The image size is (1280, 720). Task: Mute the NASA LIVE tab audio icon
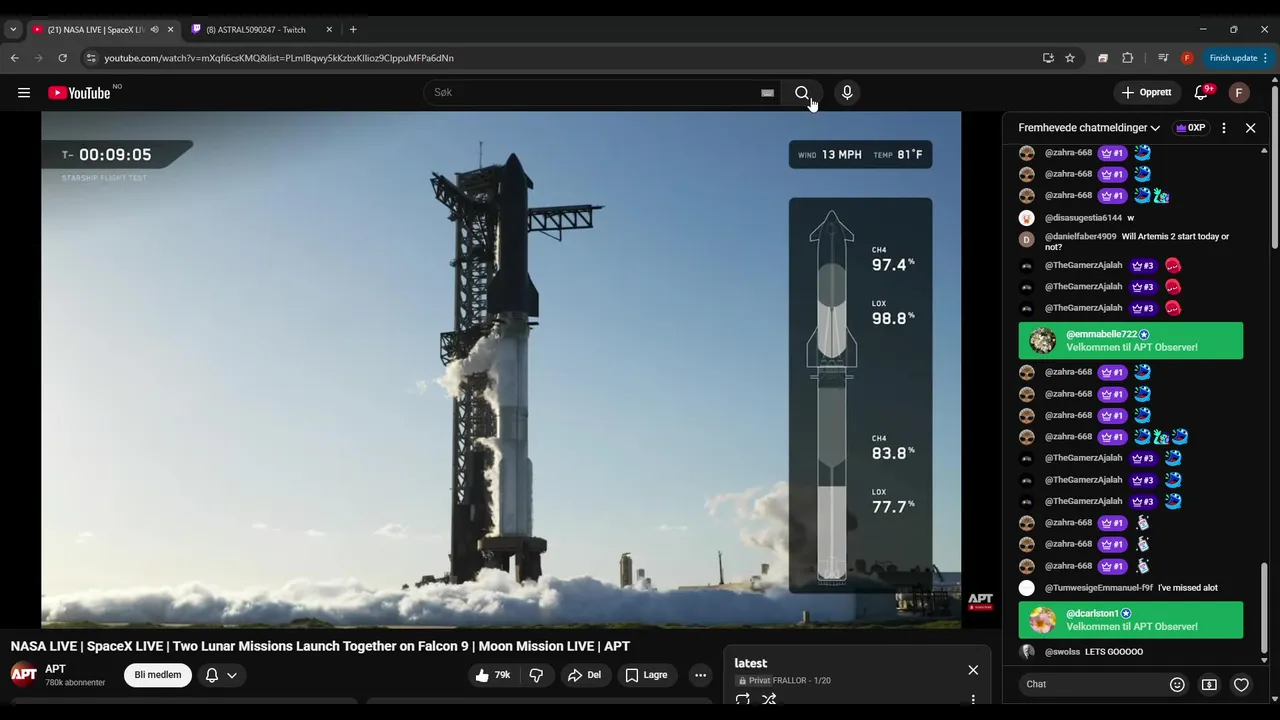pyautogui.click(x=154, y=30)
